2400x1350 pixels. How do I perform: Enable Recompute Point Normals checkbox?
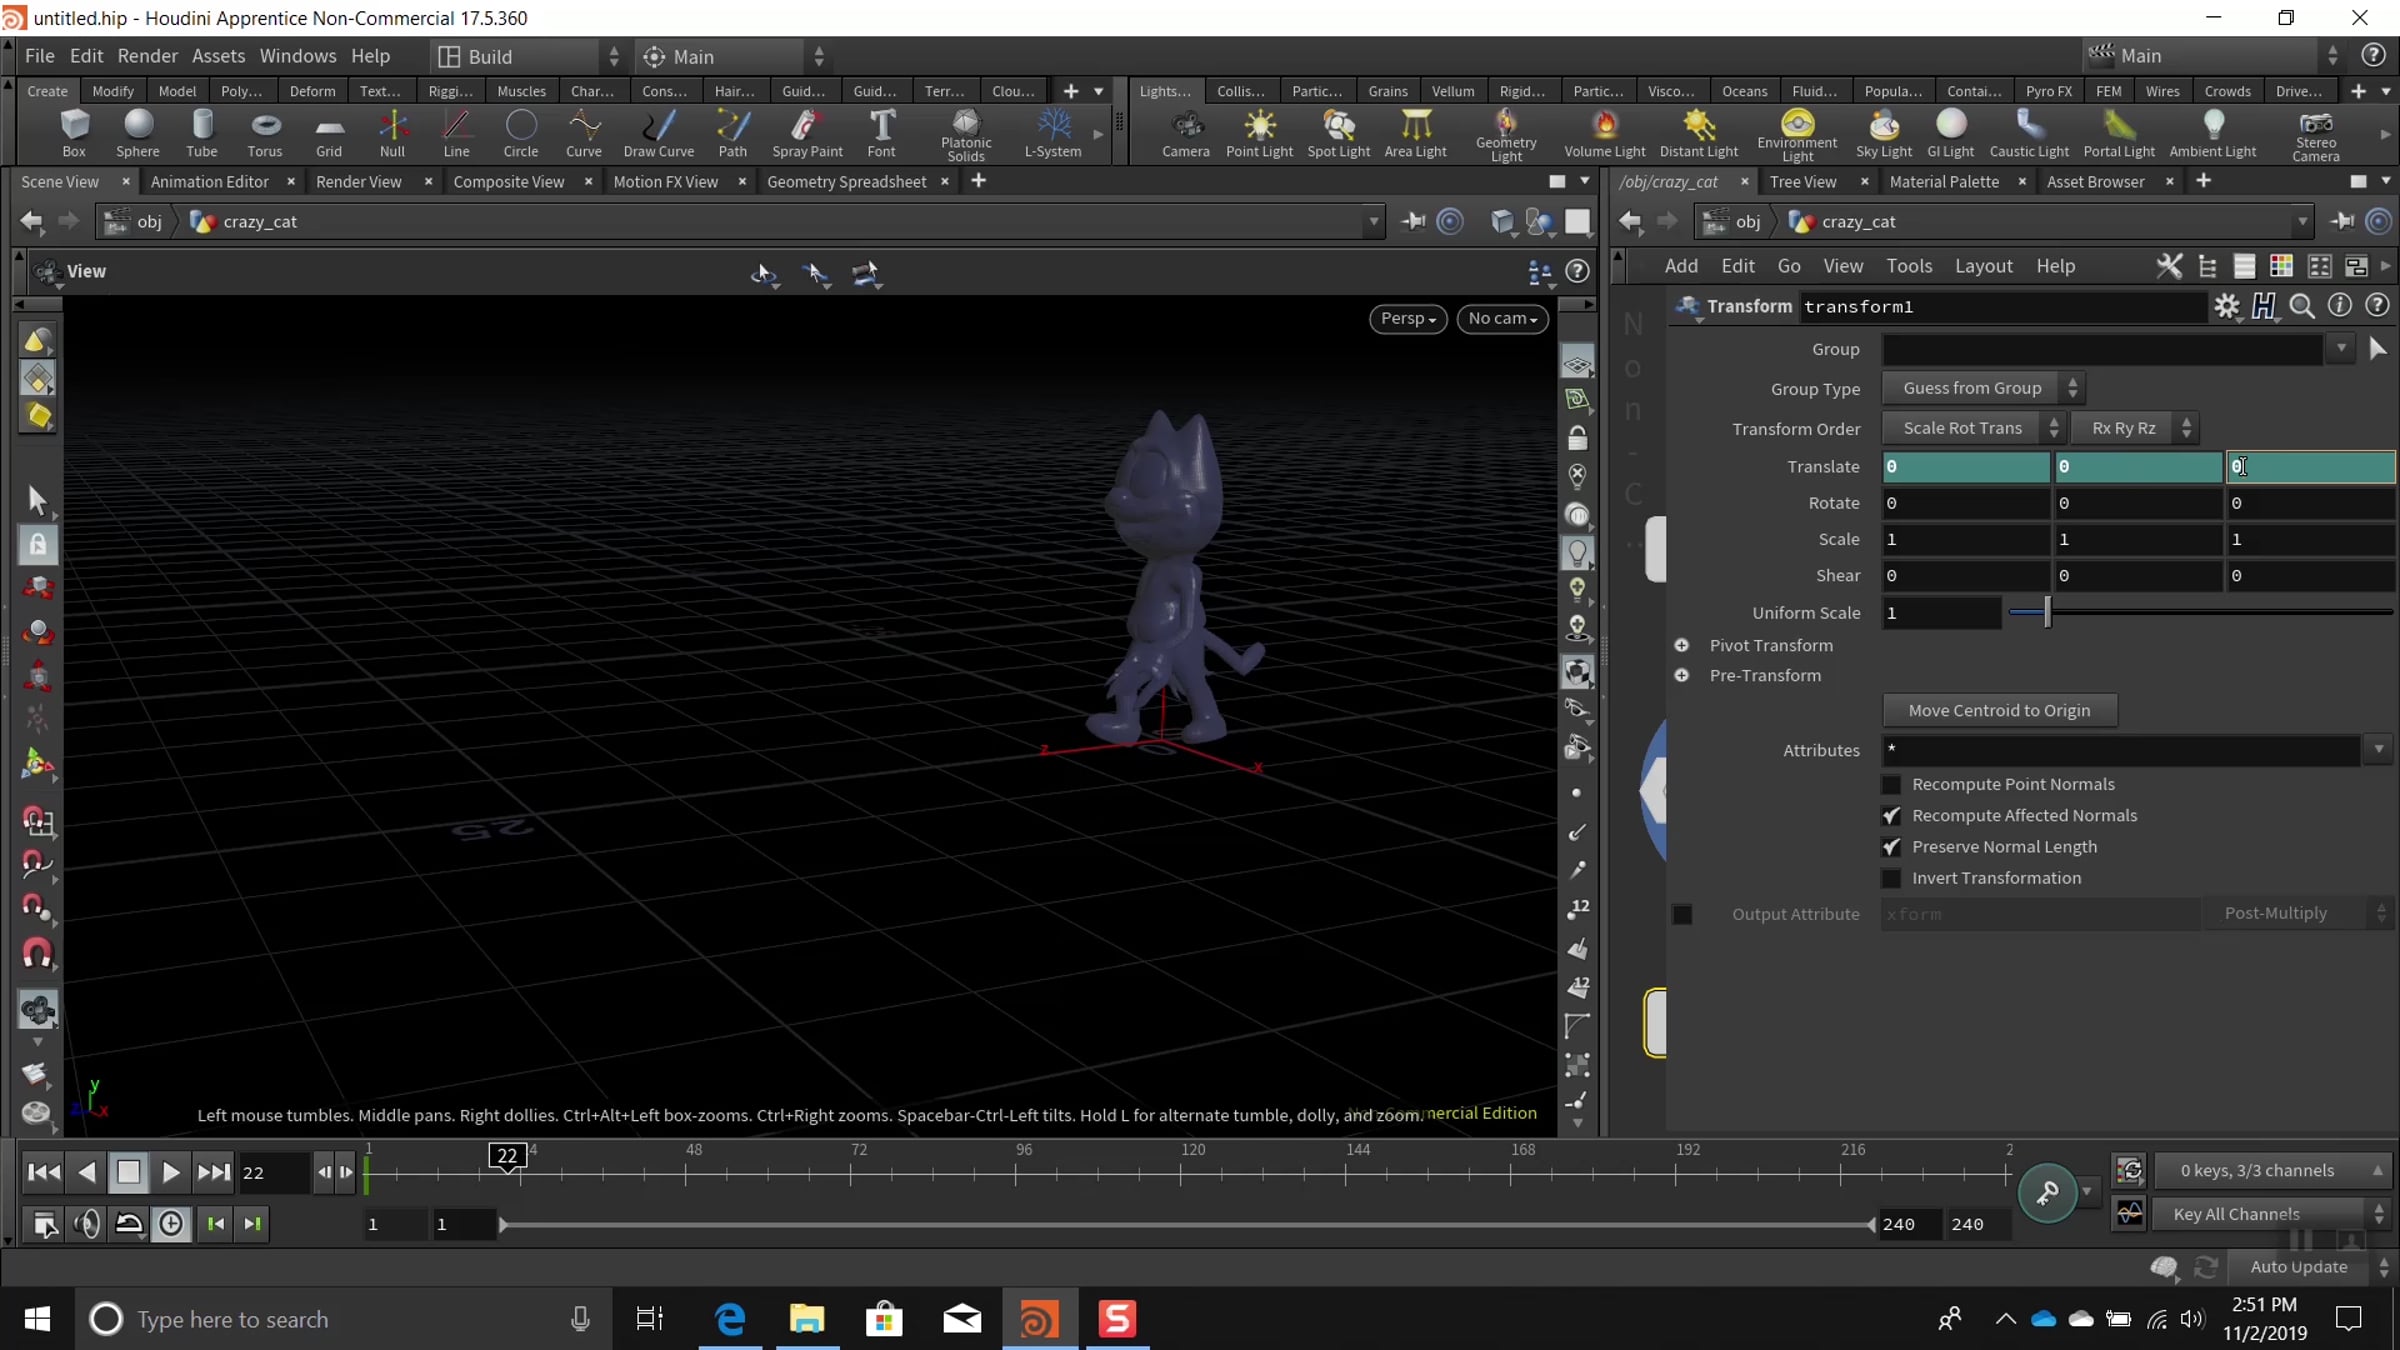[x=1890, y=784]
